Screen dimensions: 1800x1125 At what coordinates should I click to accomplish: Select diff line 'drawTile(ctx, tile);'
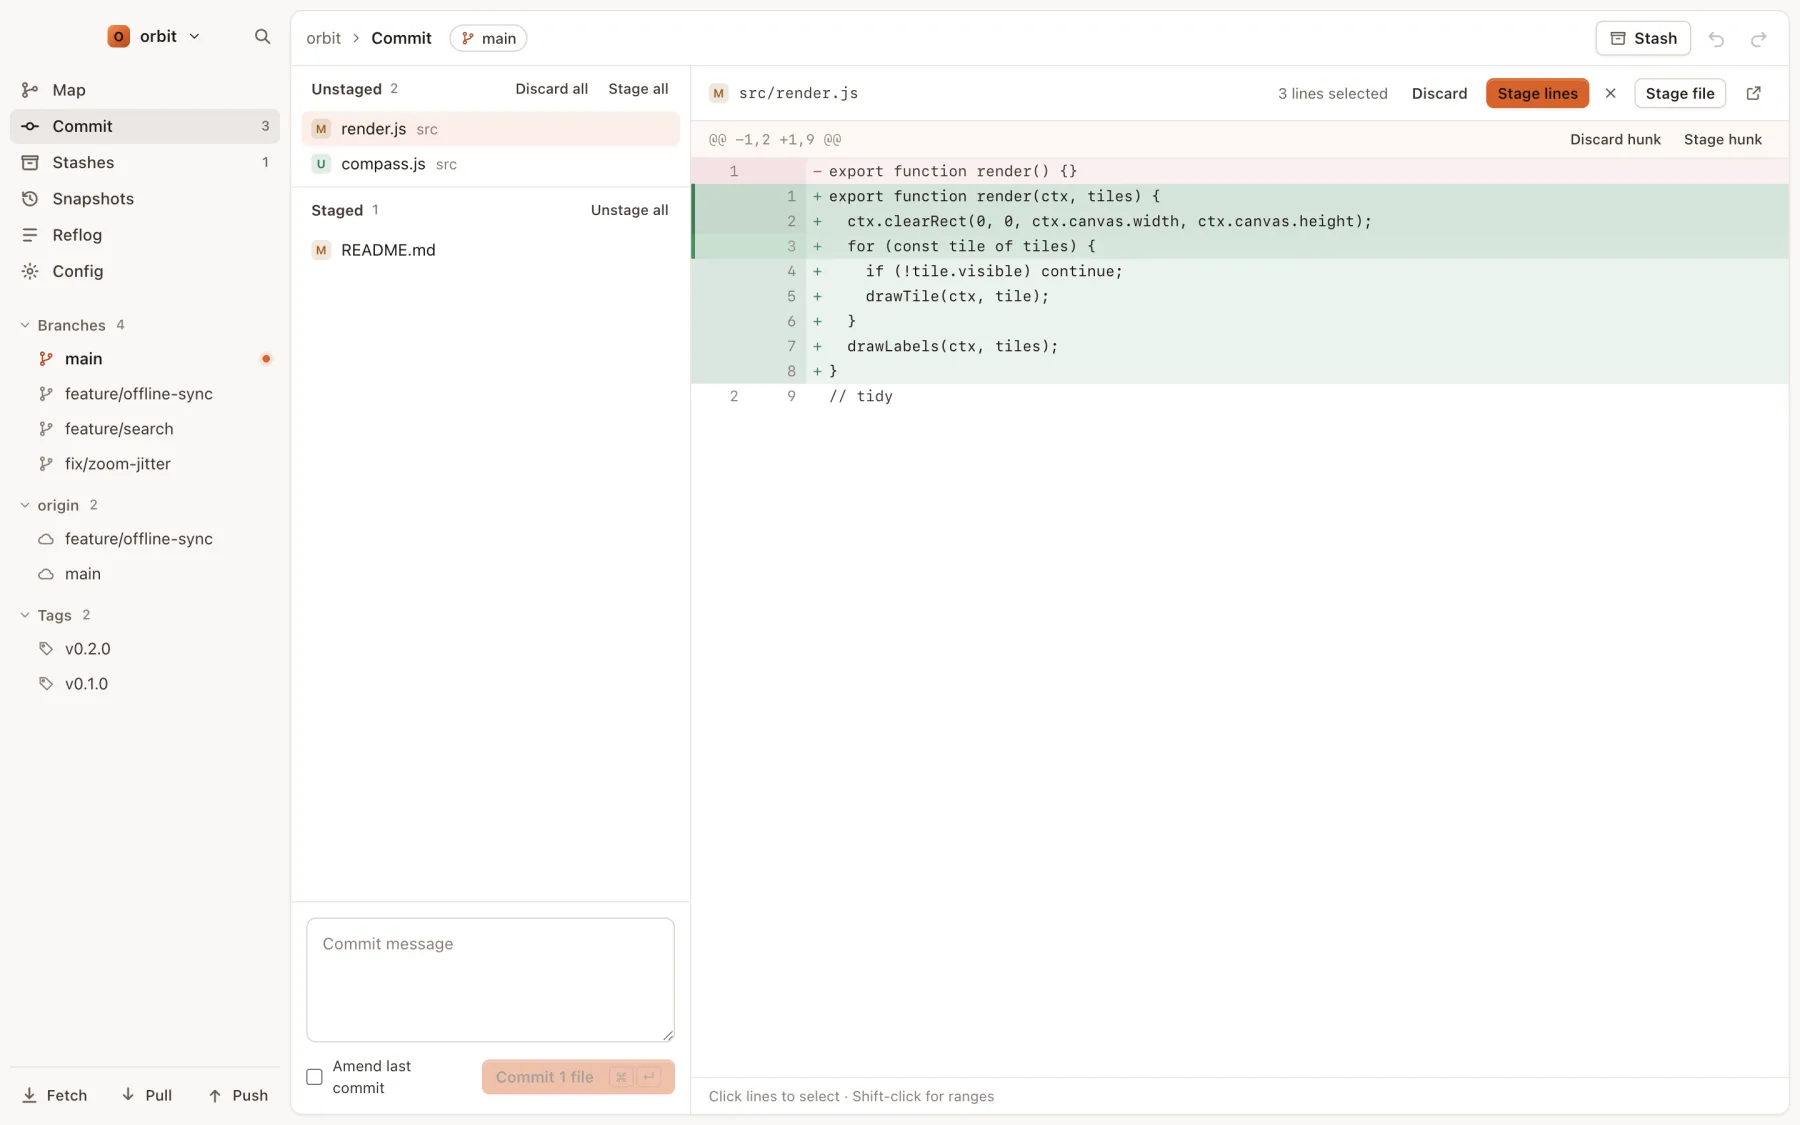[x=1240, y=296]
